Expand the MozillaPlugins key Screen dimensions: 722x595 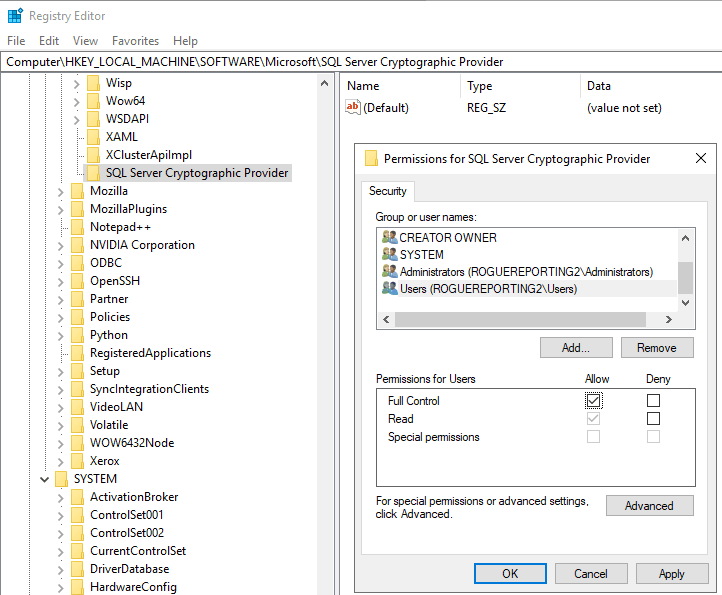(60, 210)
